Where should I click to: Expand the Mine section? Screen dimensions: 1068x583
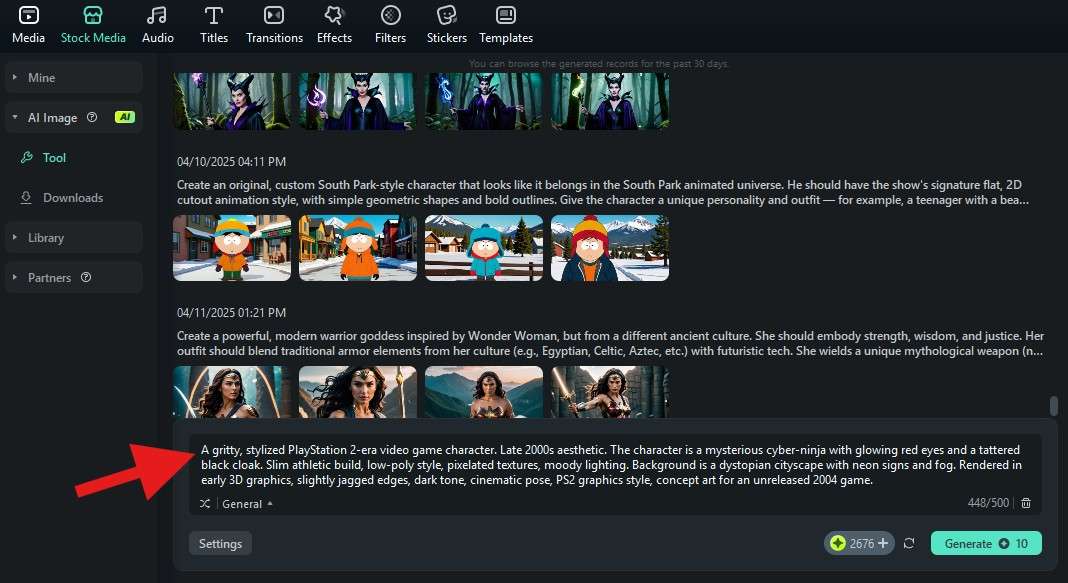74,78
